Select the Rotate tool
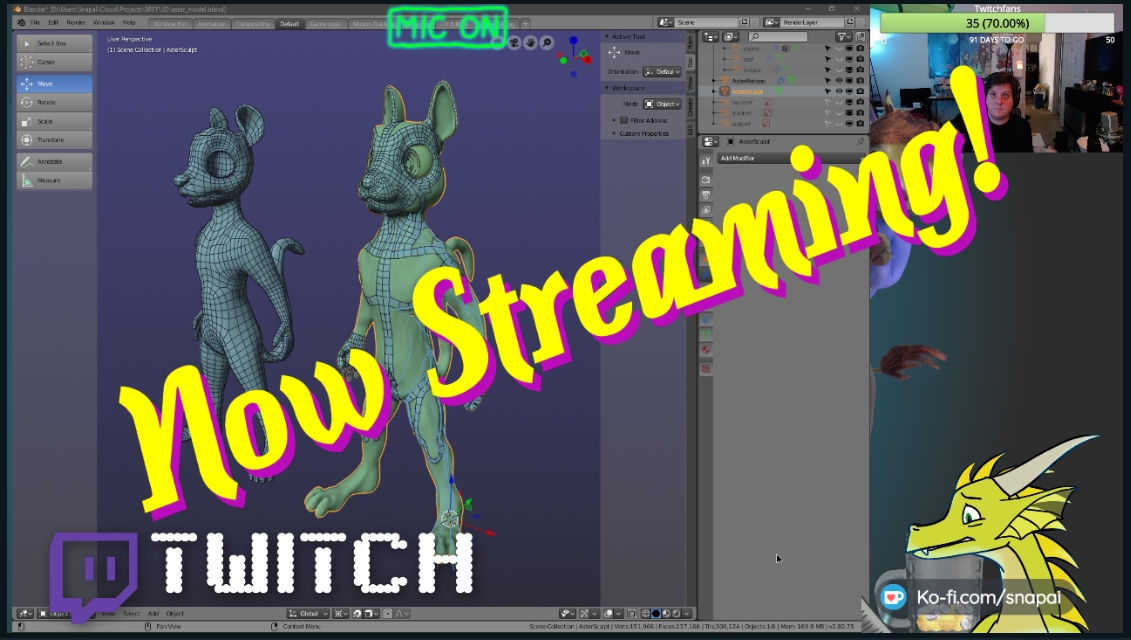This screenshot has width=1131, height=640. (54, 102)
